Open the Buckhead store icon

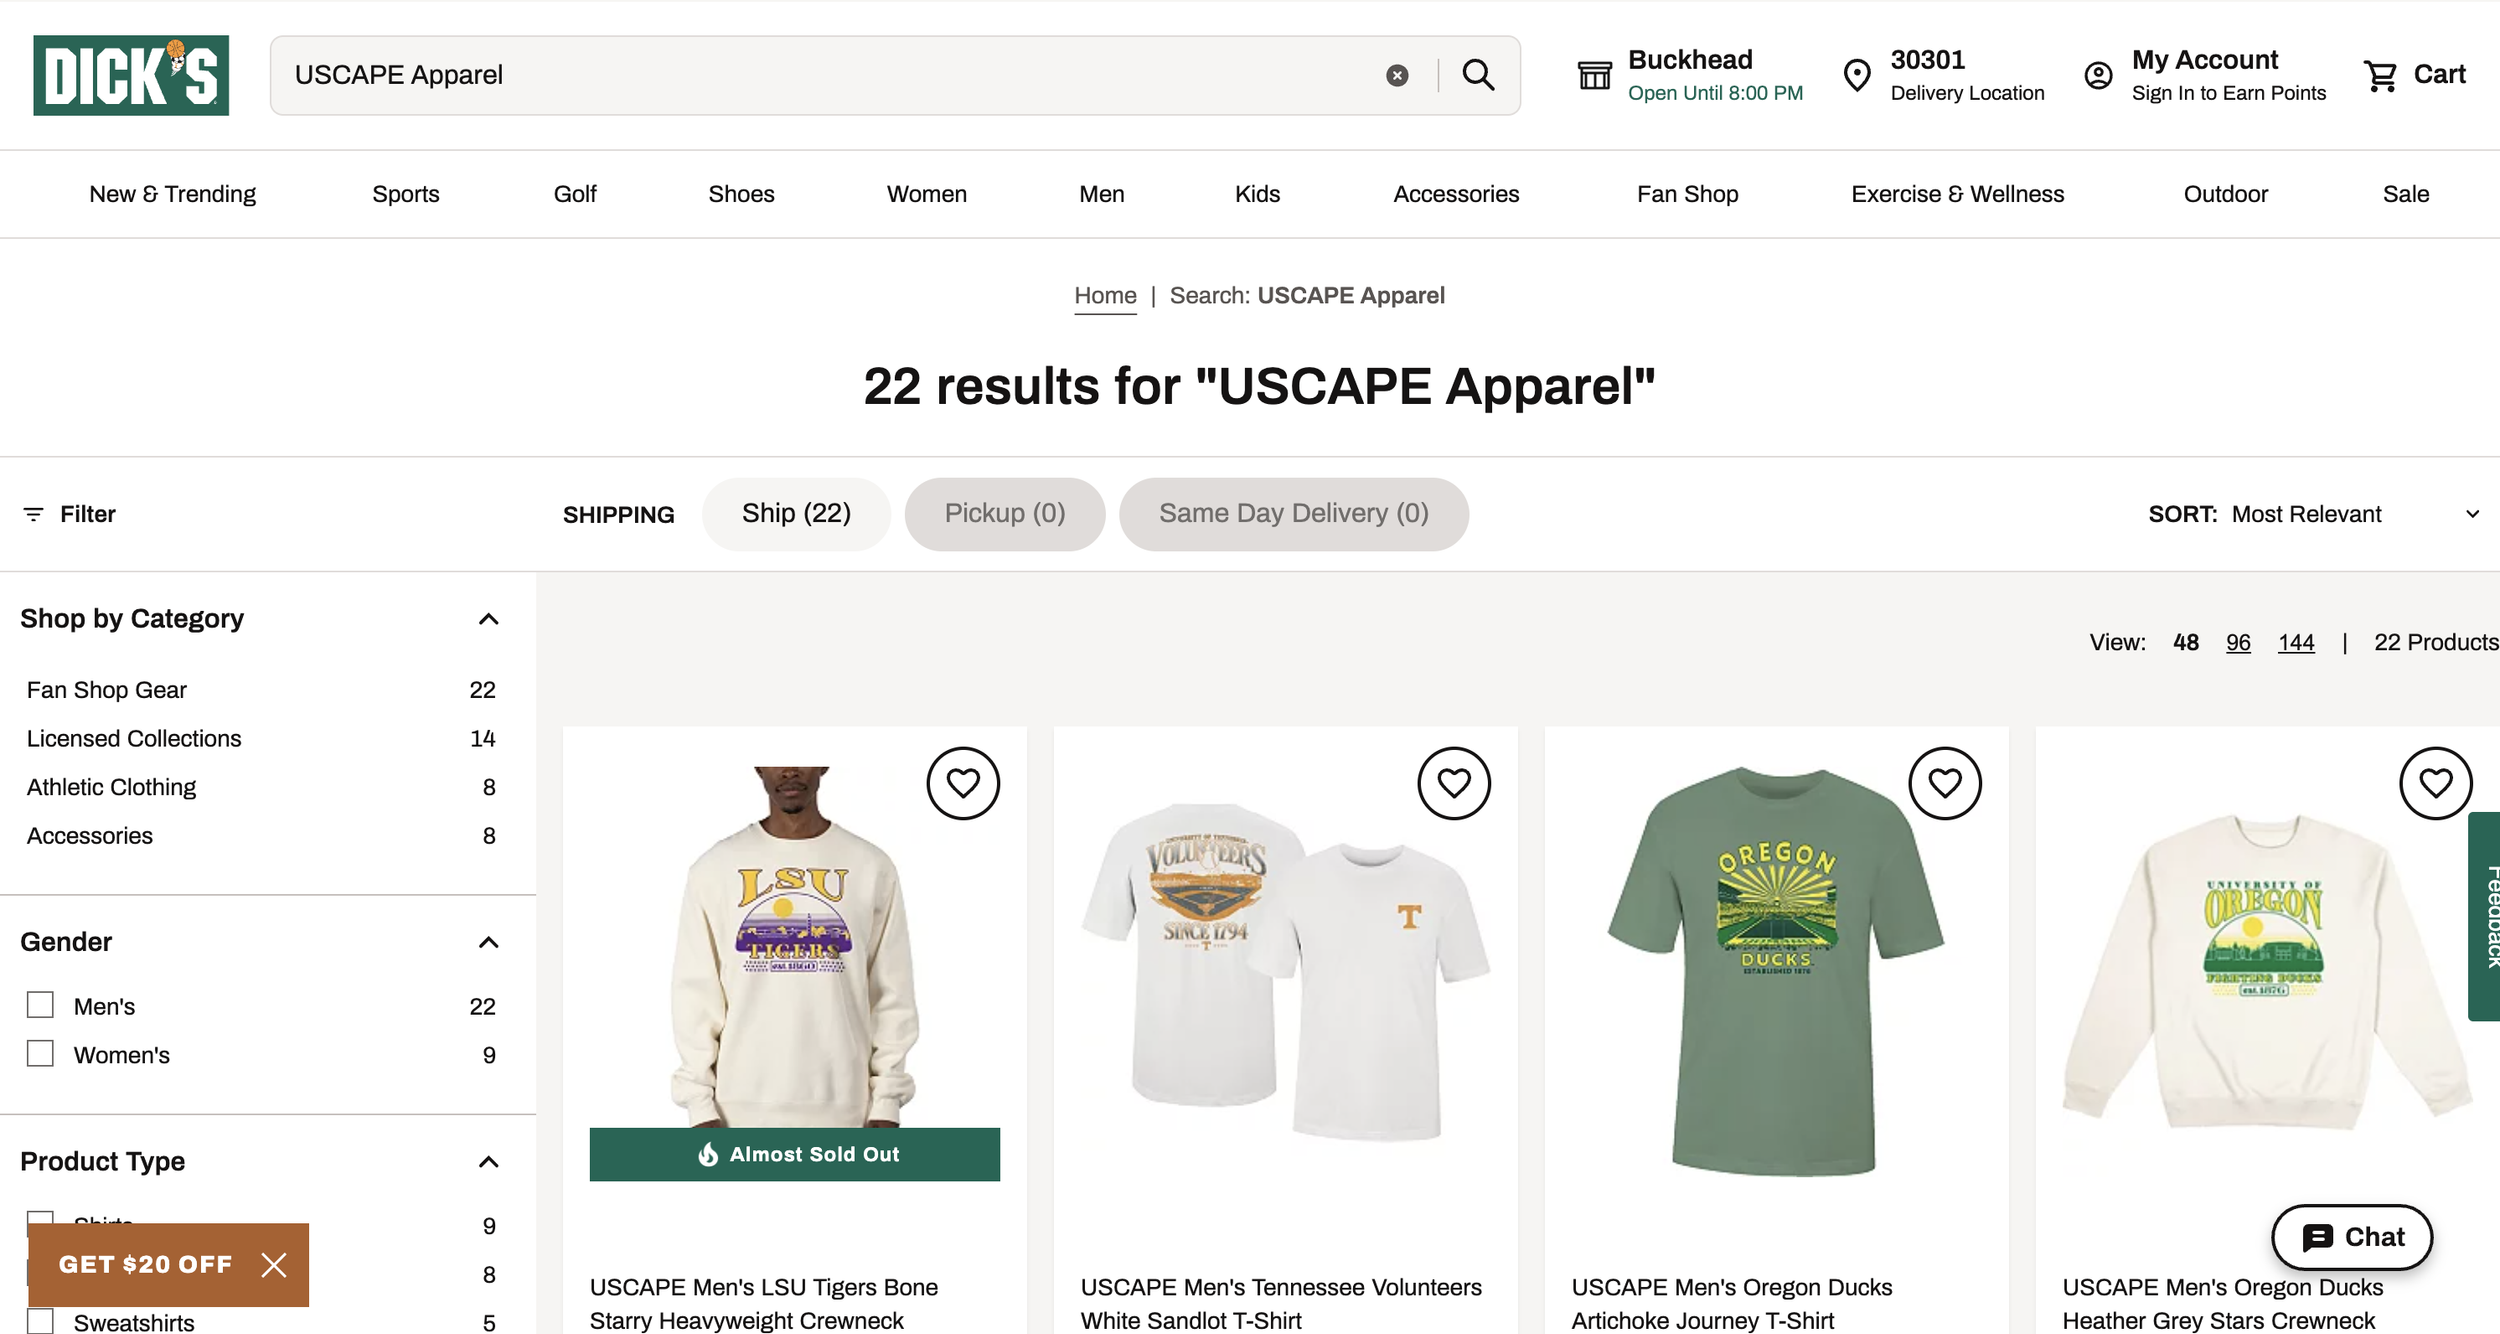(x=1595, y=75)
